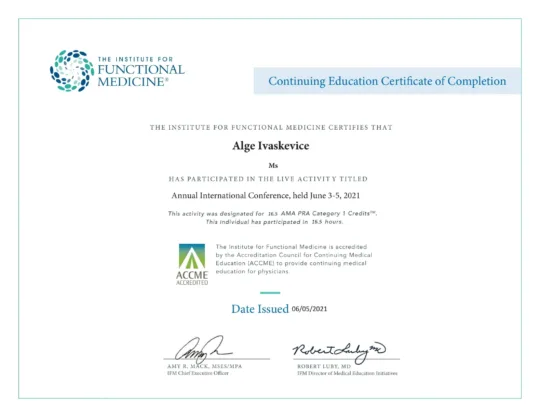Click the Institute for Functional Medicine circular logo
Screen dimensions: 540x417
coord(72,71)
